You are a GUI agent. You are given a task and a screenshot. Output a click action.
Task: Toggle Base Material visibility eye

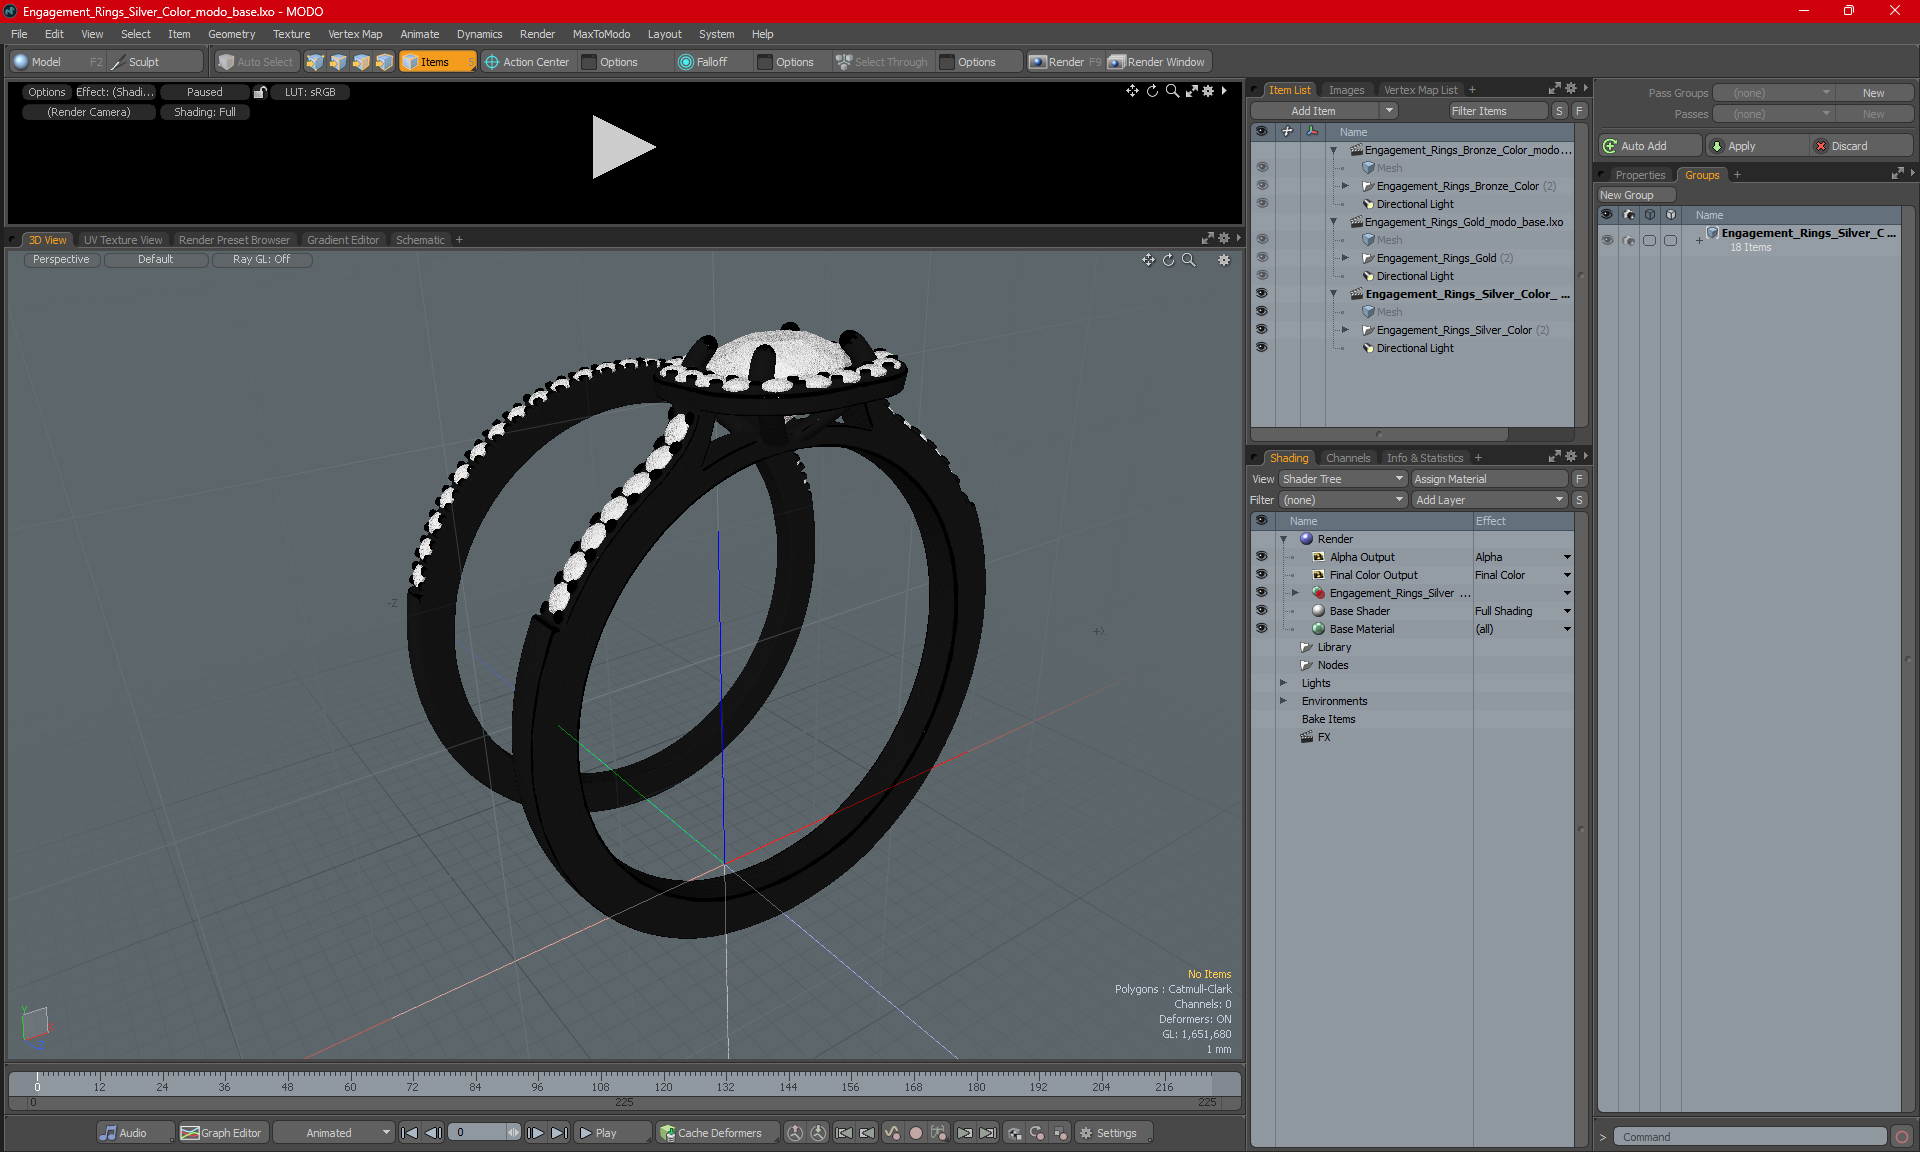click(x=1261, y=629)
